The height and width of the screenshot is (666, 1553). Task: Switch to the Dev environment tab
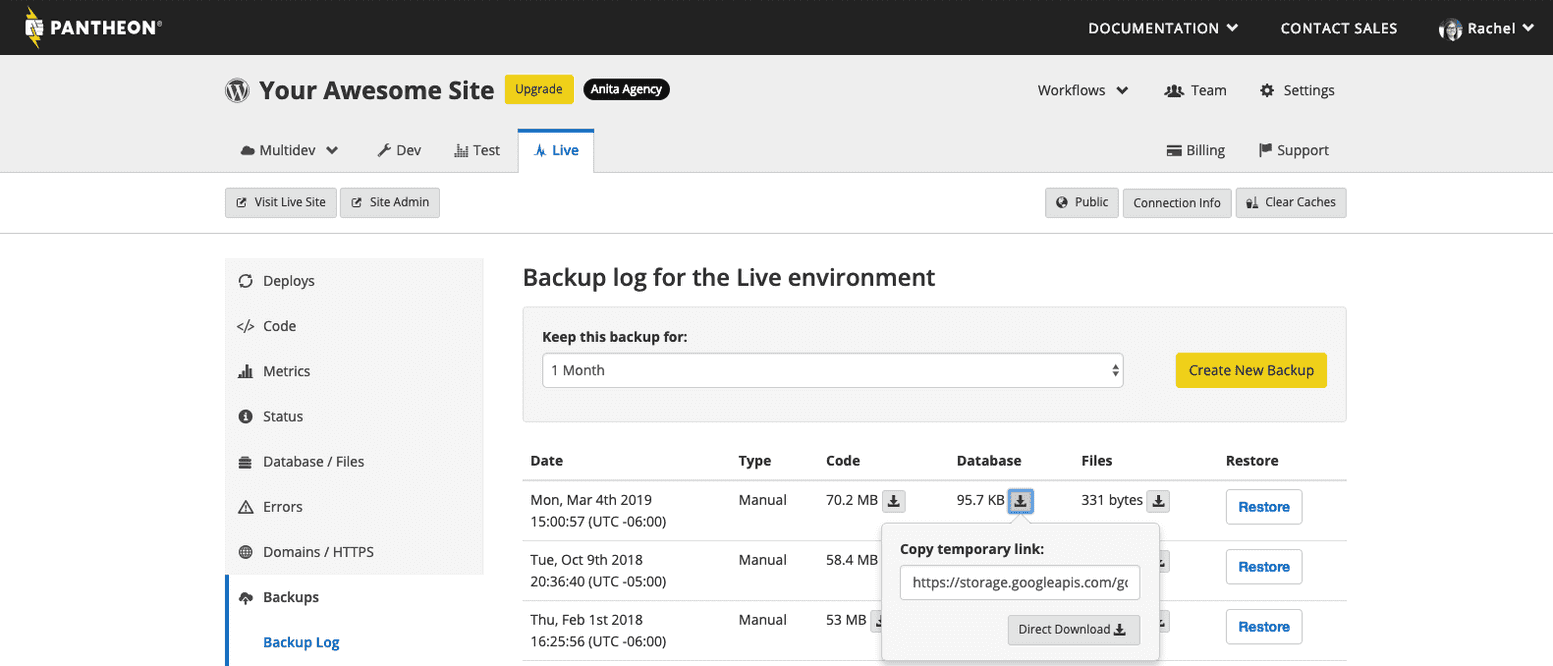[x=399, y=150]
